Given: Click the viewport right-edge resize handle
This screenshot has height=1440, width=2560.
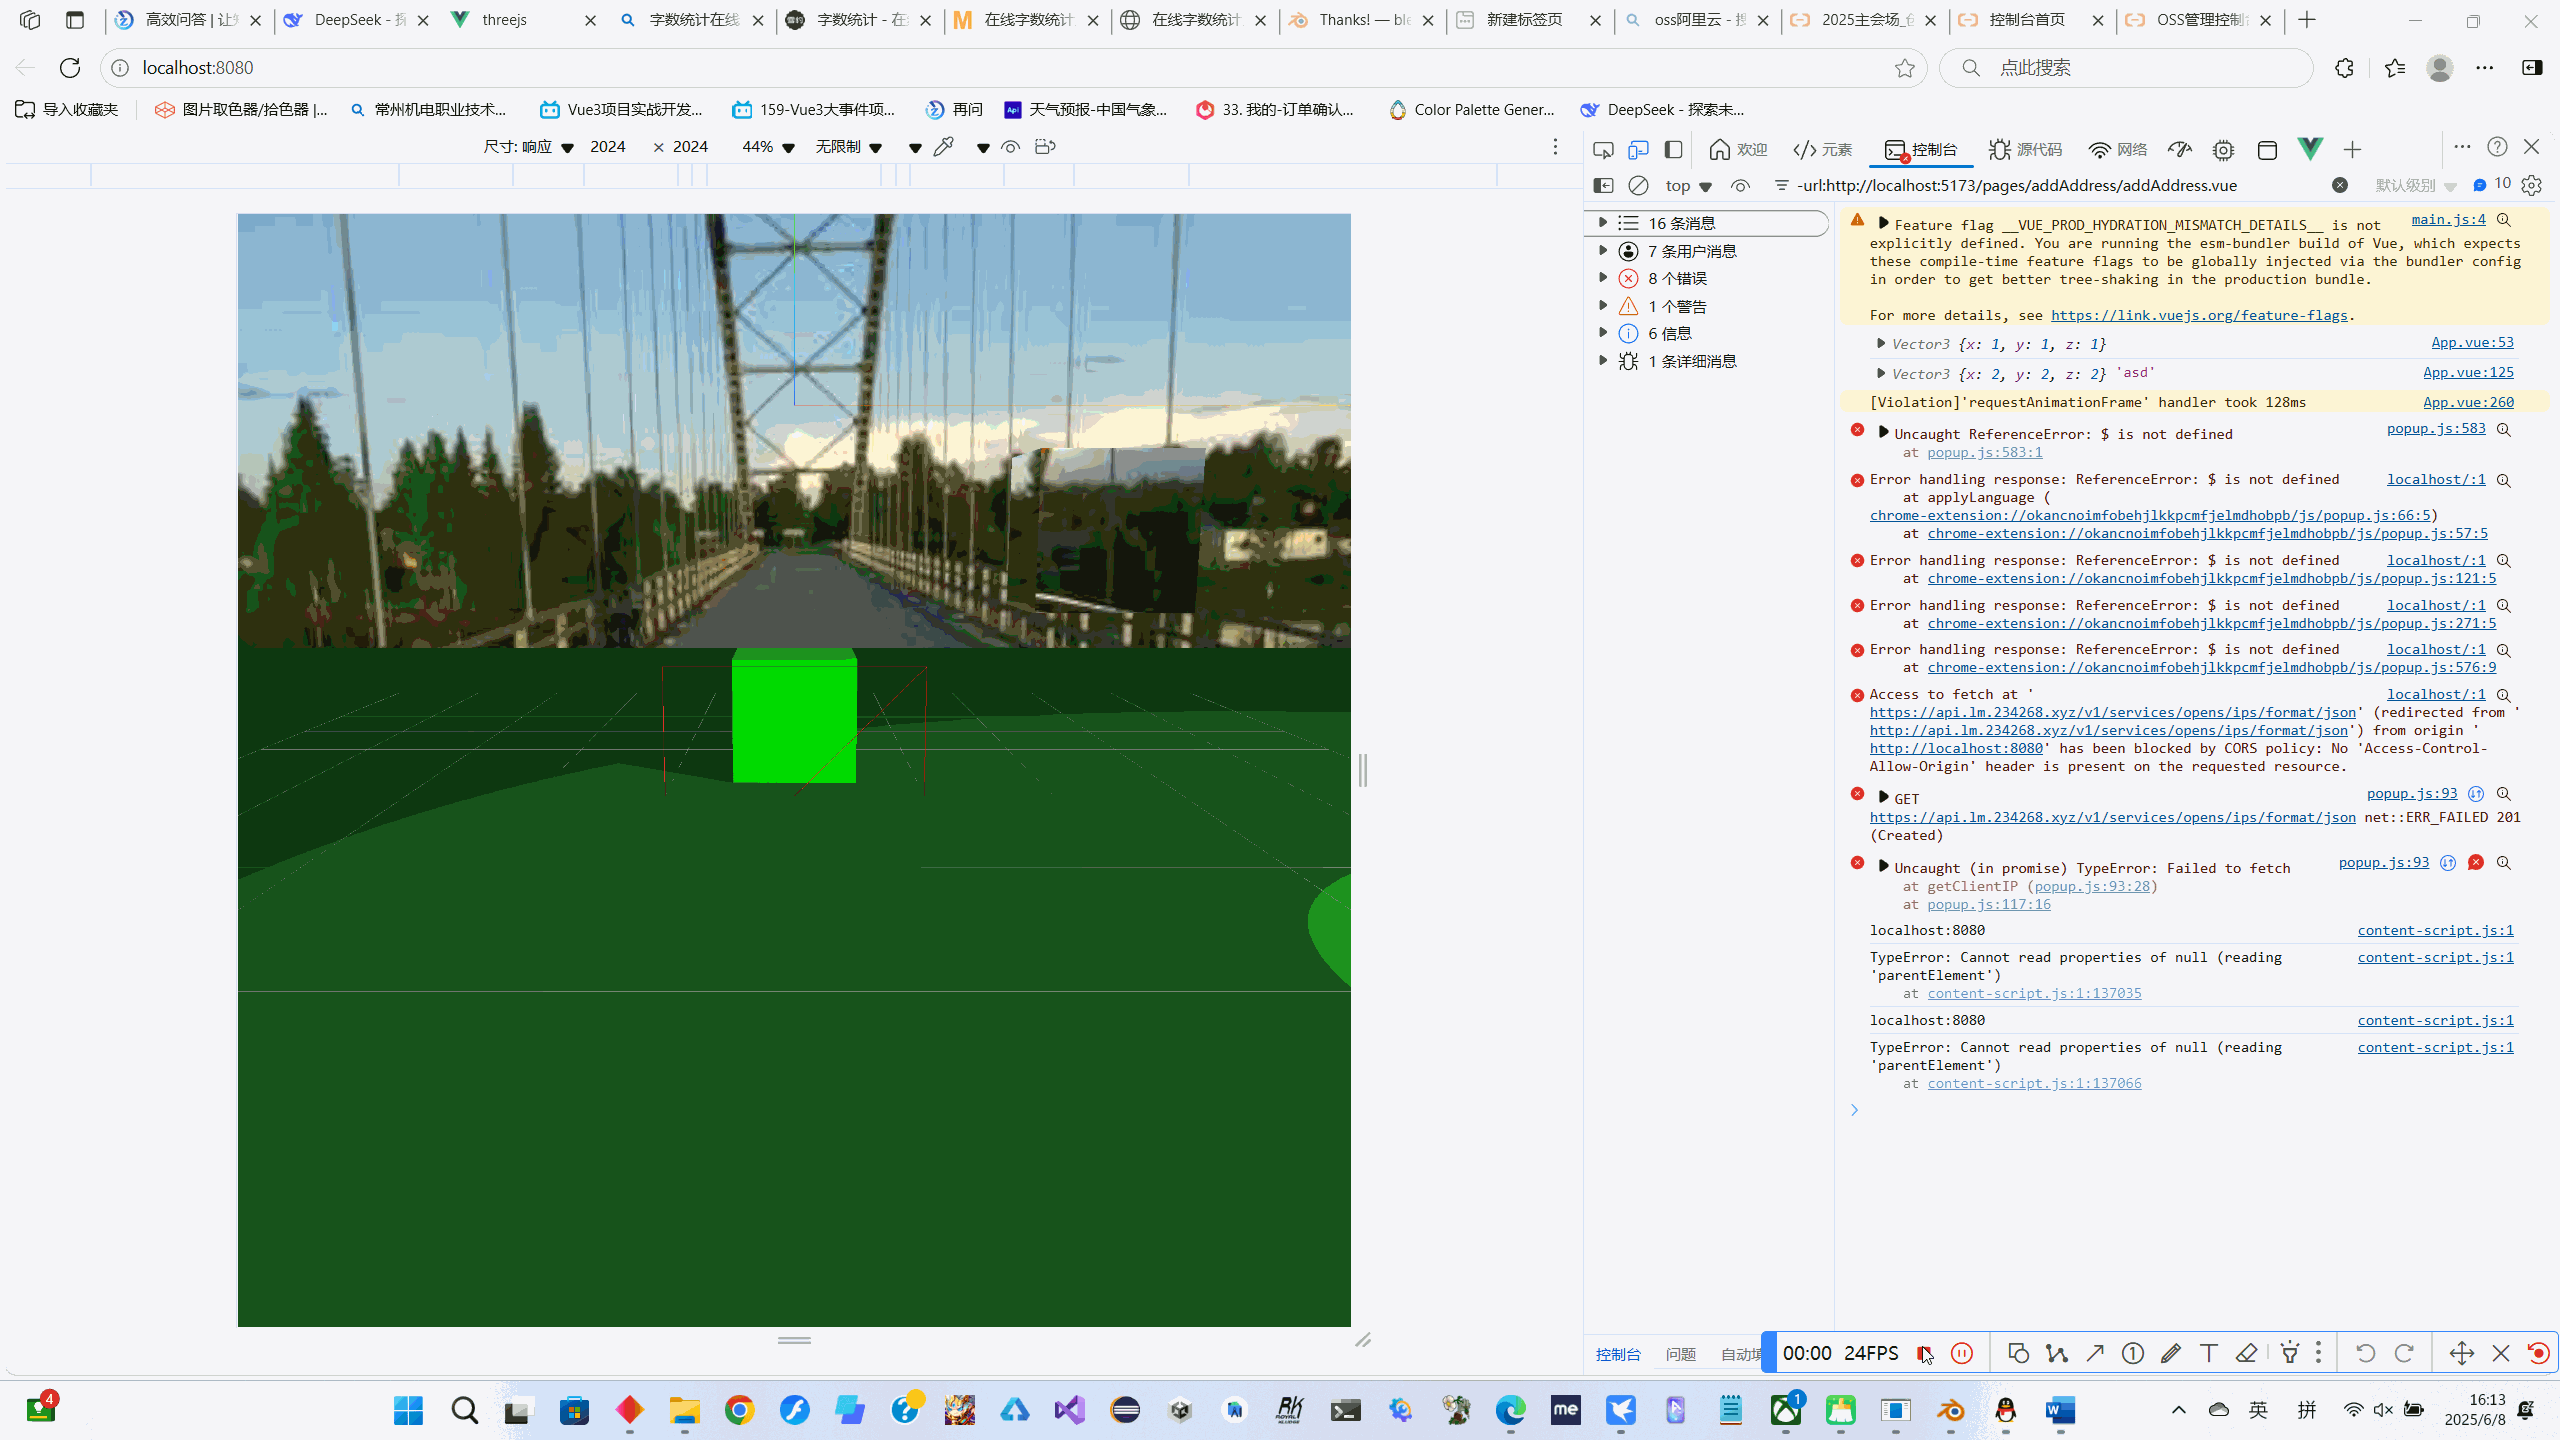Looking at the screenshot, I should point(1362,770).
